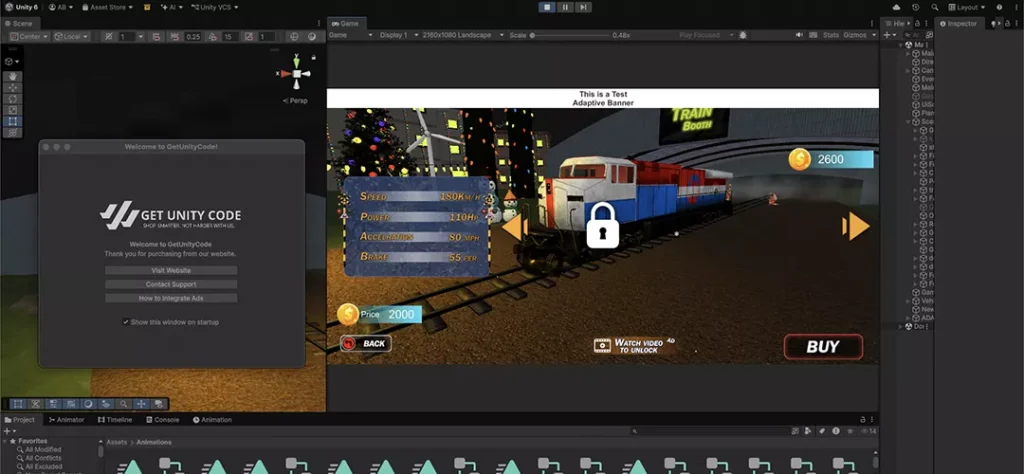
Task: Click the BACK button in game
Action: [366, 343]
